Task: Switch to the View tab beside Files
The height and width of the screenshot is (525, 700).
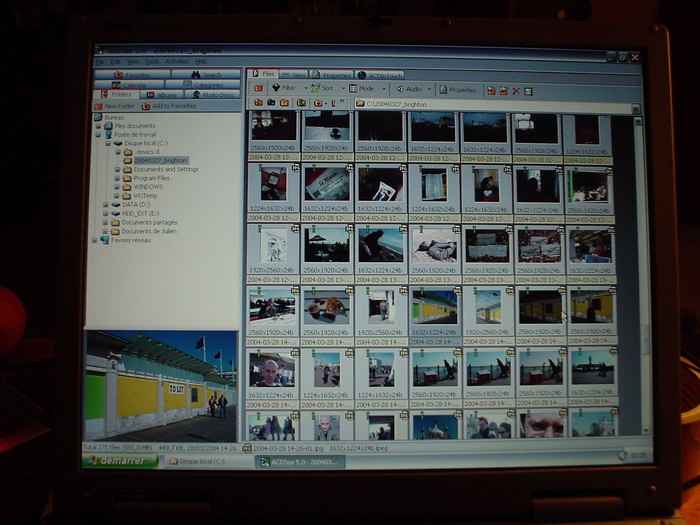Action: click(294, 75)
